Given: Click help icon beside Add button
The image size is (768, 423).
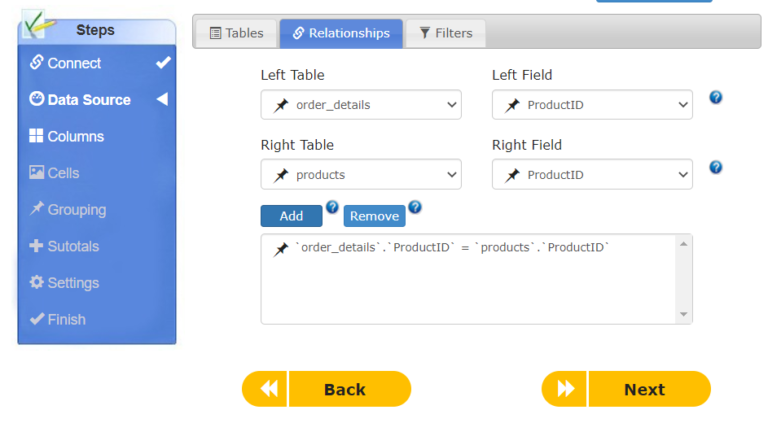Looking at the screenshot, I should (x=332, y=207).
